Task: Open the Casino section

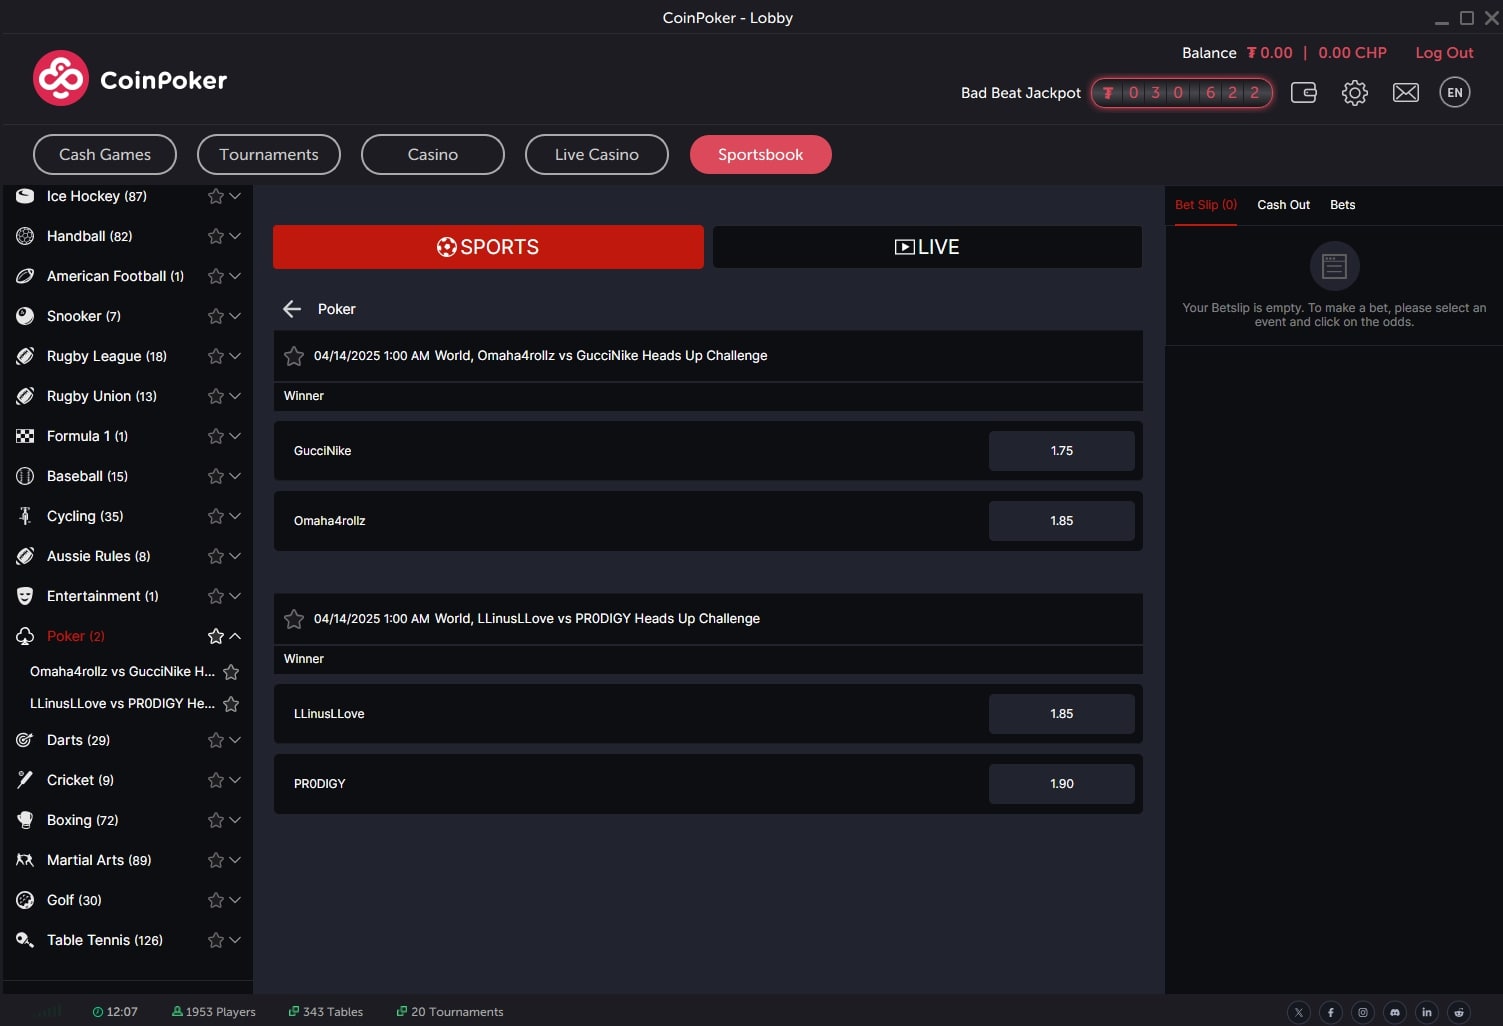Action: tap(433, 154)
